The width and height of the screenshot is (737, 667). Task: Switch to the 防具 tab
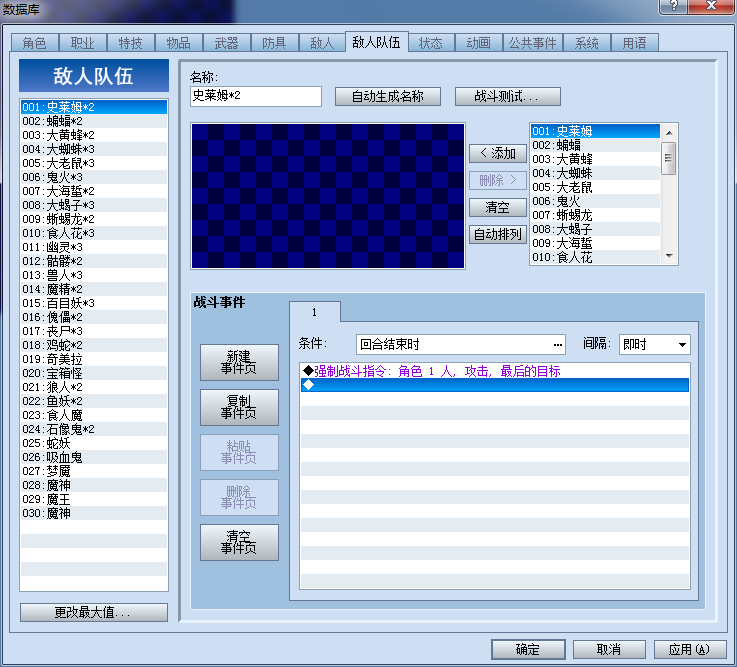(x=274, y=43)
